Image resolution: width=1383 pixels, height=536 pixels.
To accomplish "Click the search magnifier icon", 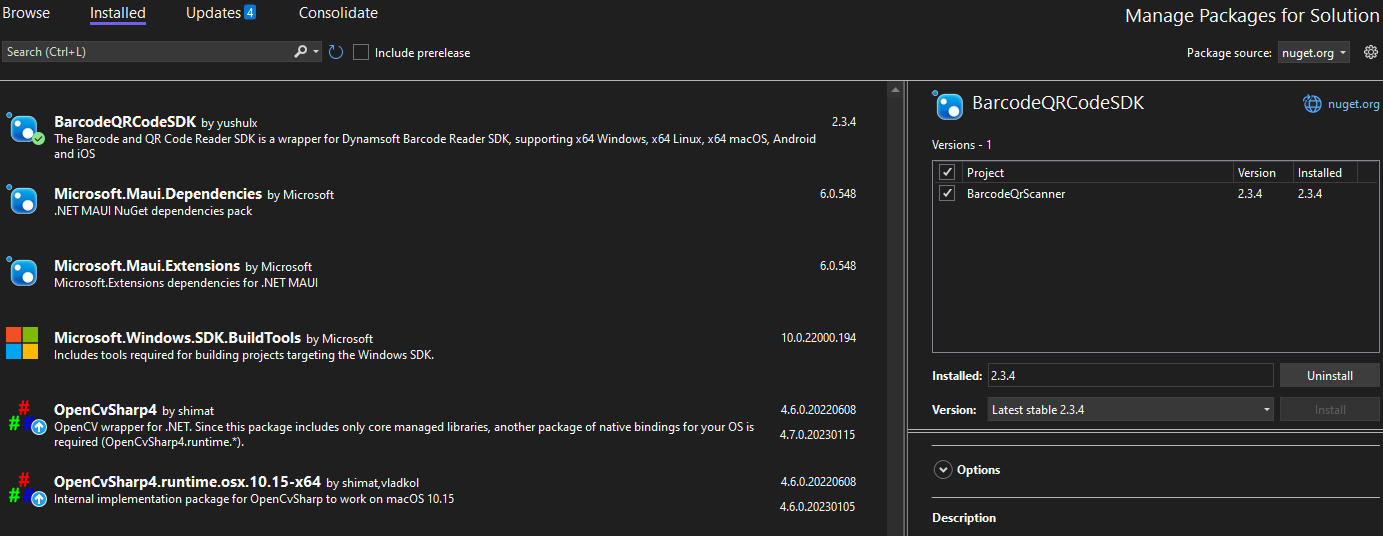I will [301, 52].
